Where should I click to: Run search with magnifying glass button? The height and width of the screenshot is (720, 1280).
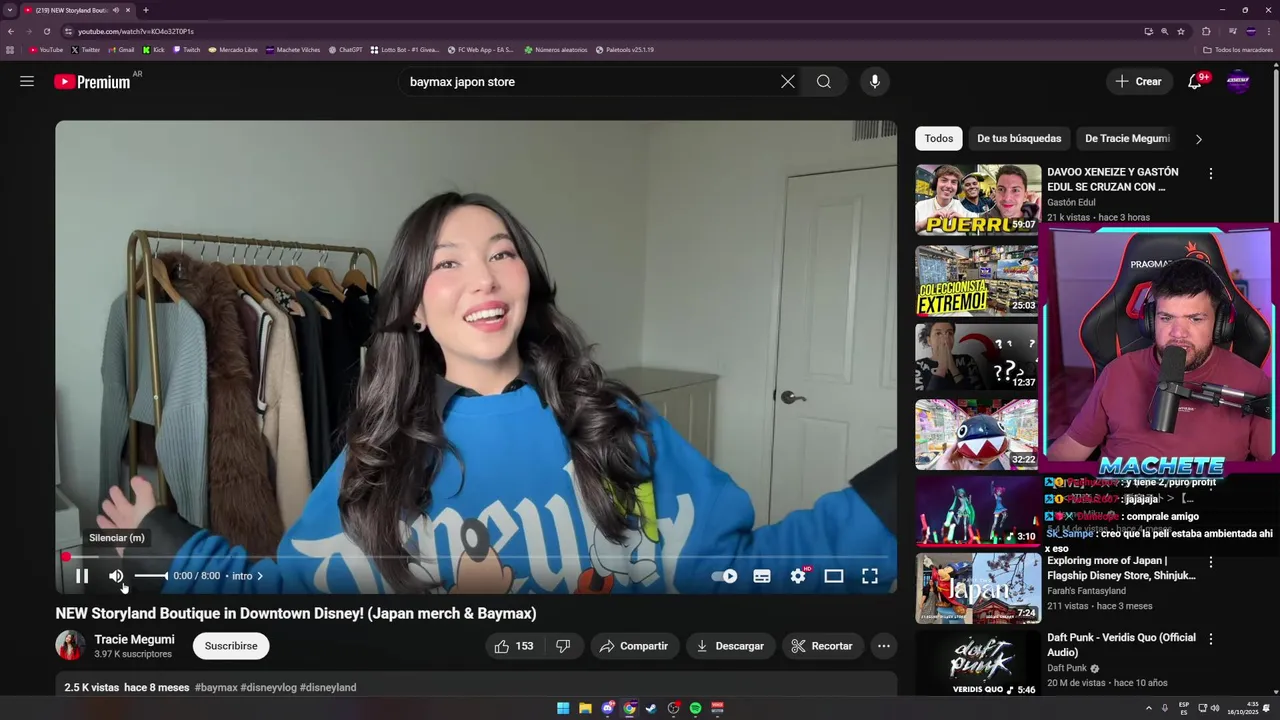point(824,82)
